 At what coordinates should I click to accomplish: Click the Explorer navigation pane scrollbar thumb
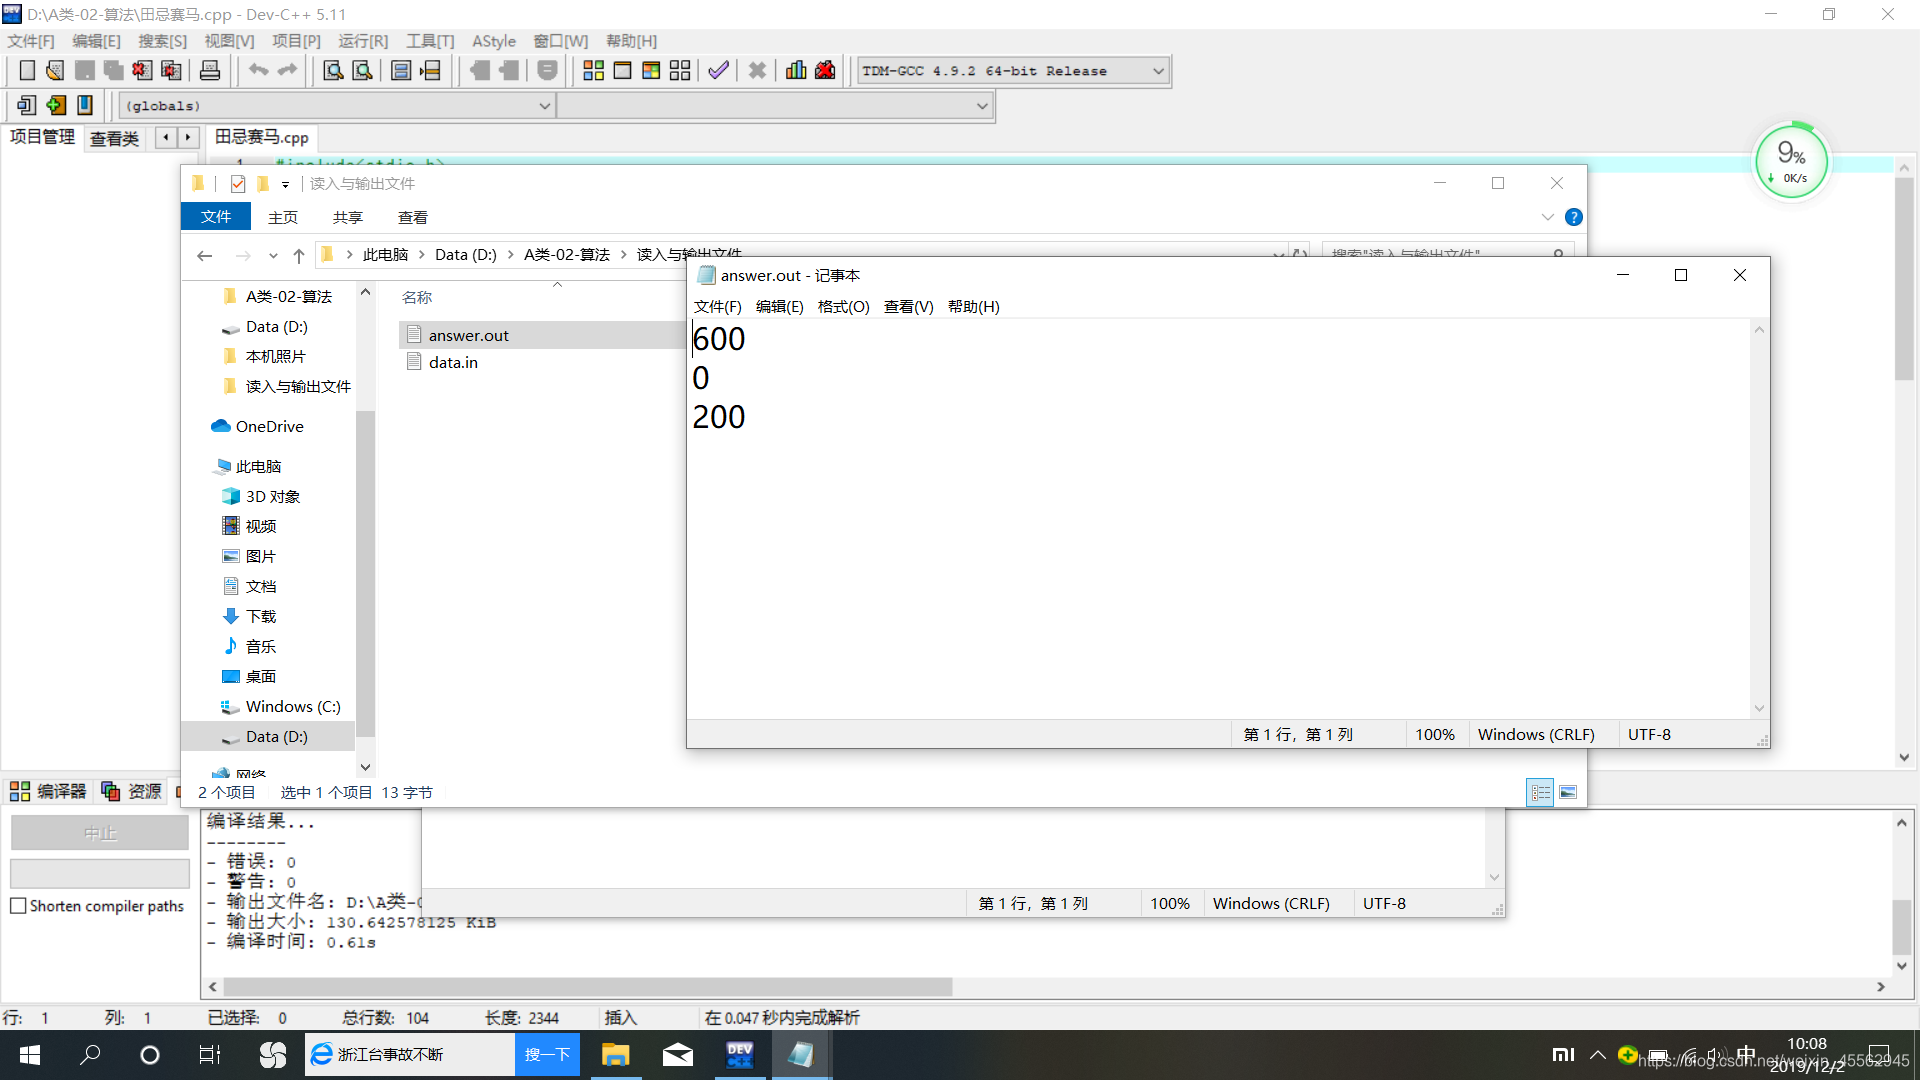tap(365, 573)
